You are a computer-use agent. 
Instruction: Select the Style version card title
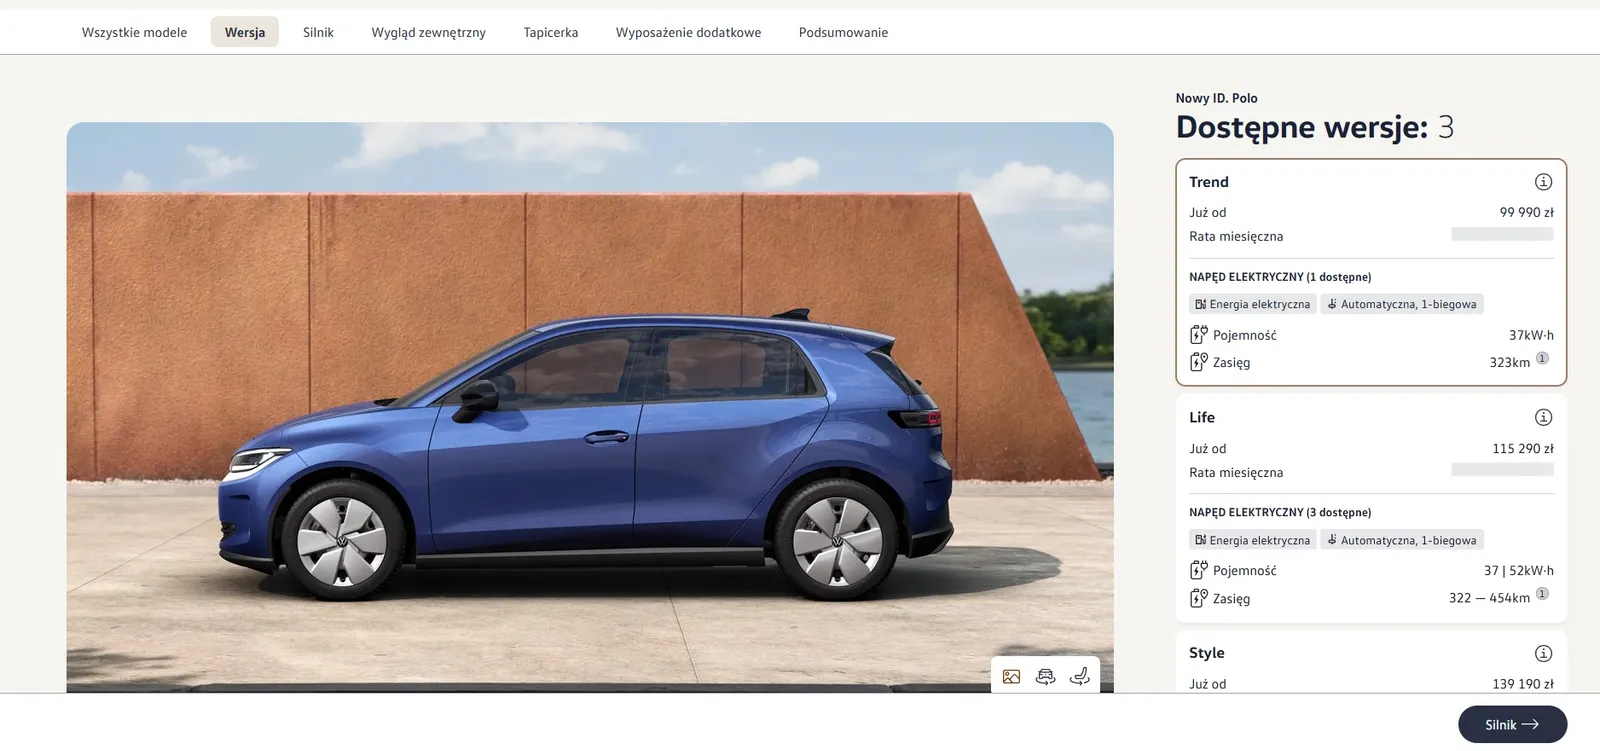tap(1206, 653)
